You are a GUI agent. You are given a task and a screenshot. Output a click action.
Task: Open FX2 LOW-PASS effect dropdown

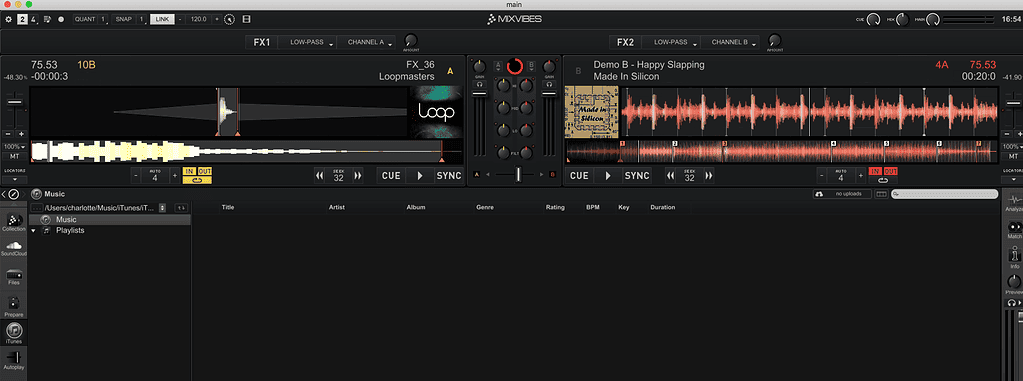[671, 42]
